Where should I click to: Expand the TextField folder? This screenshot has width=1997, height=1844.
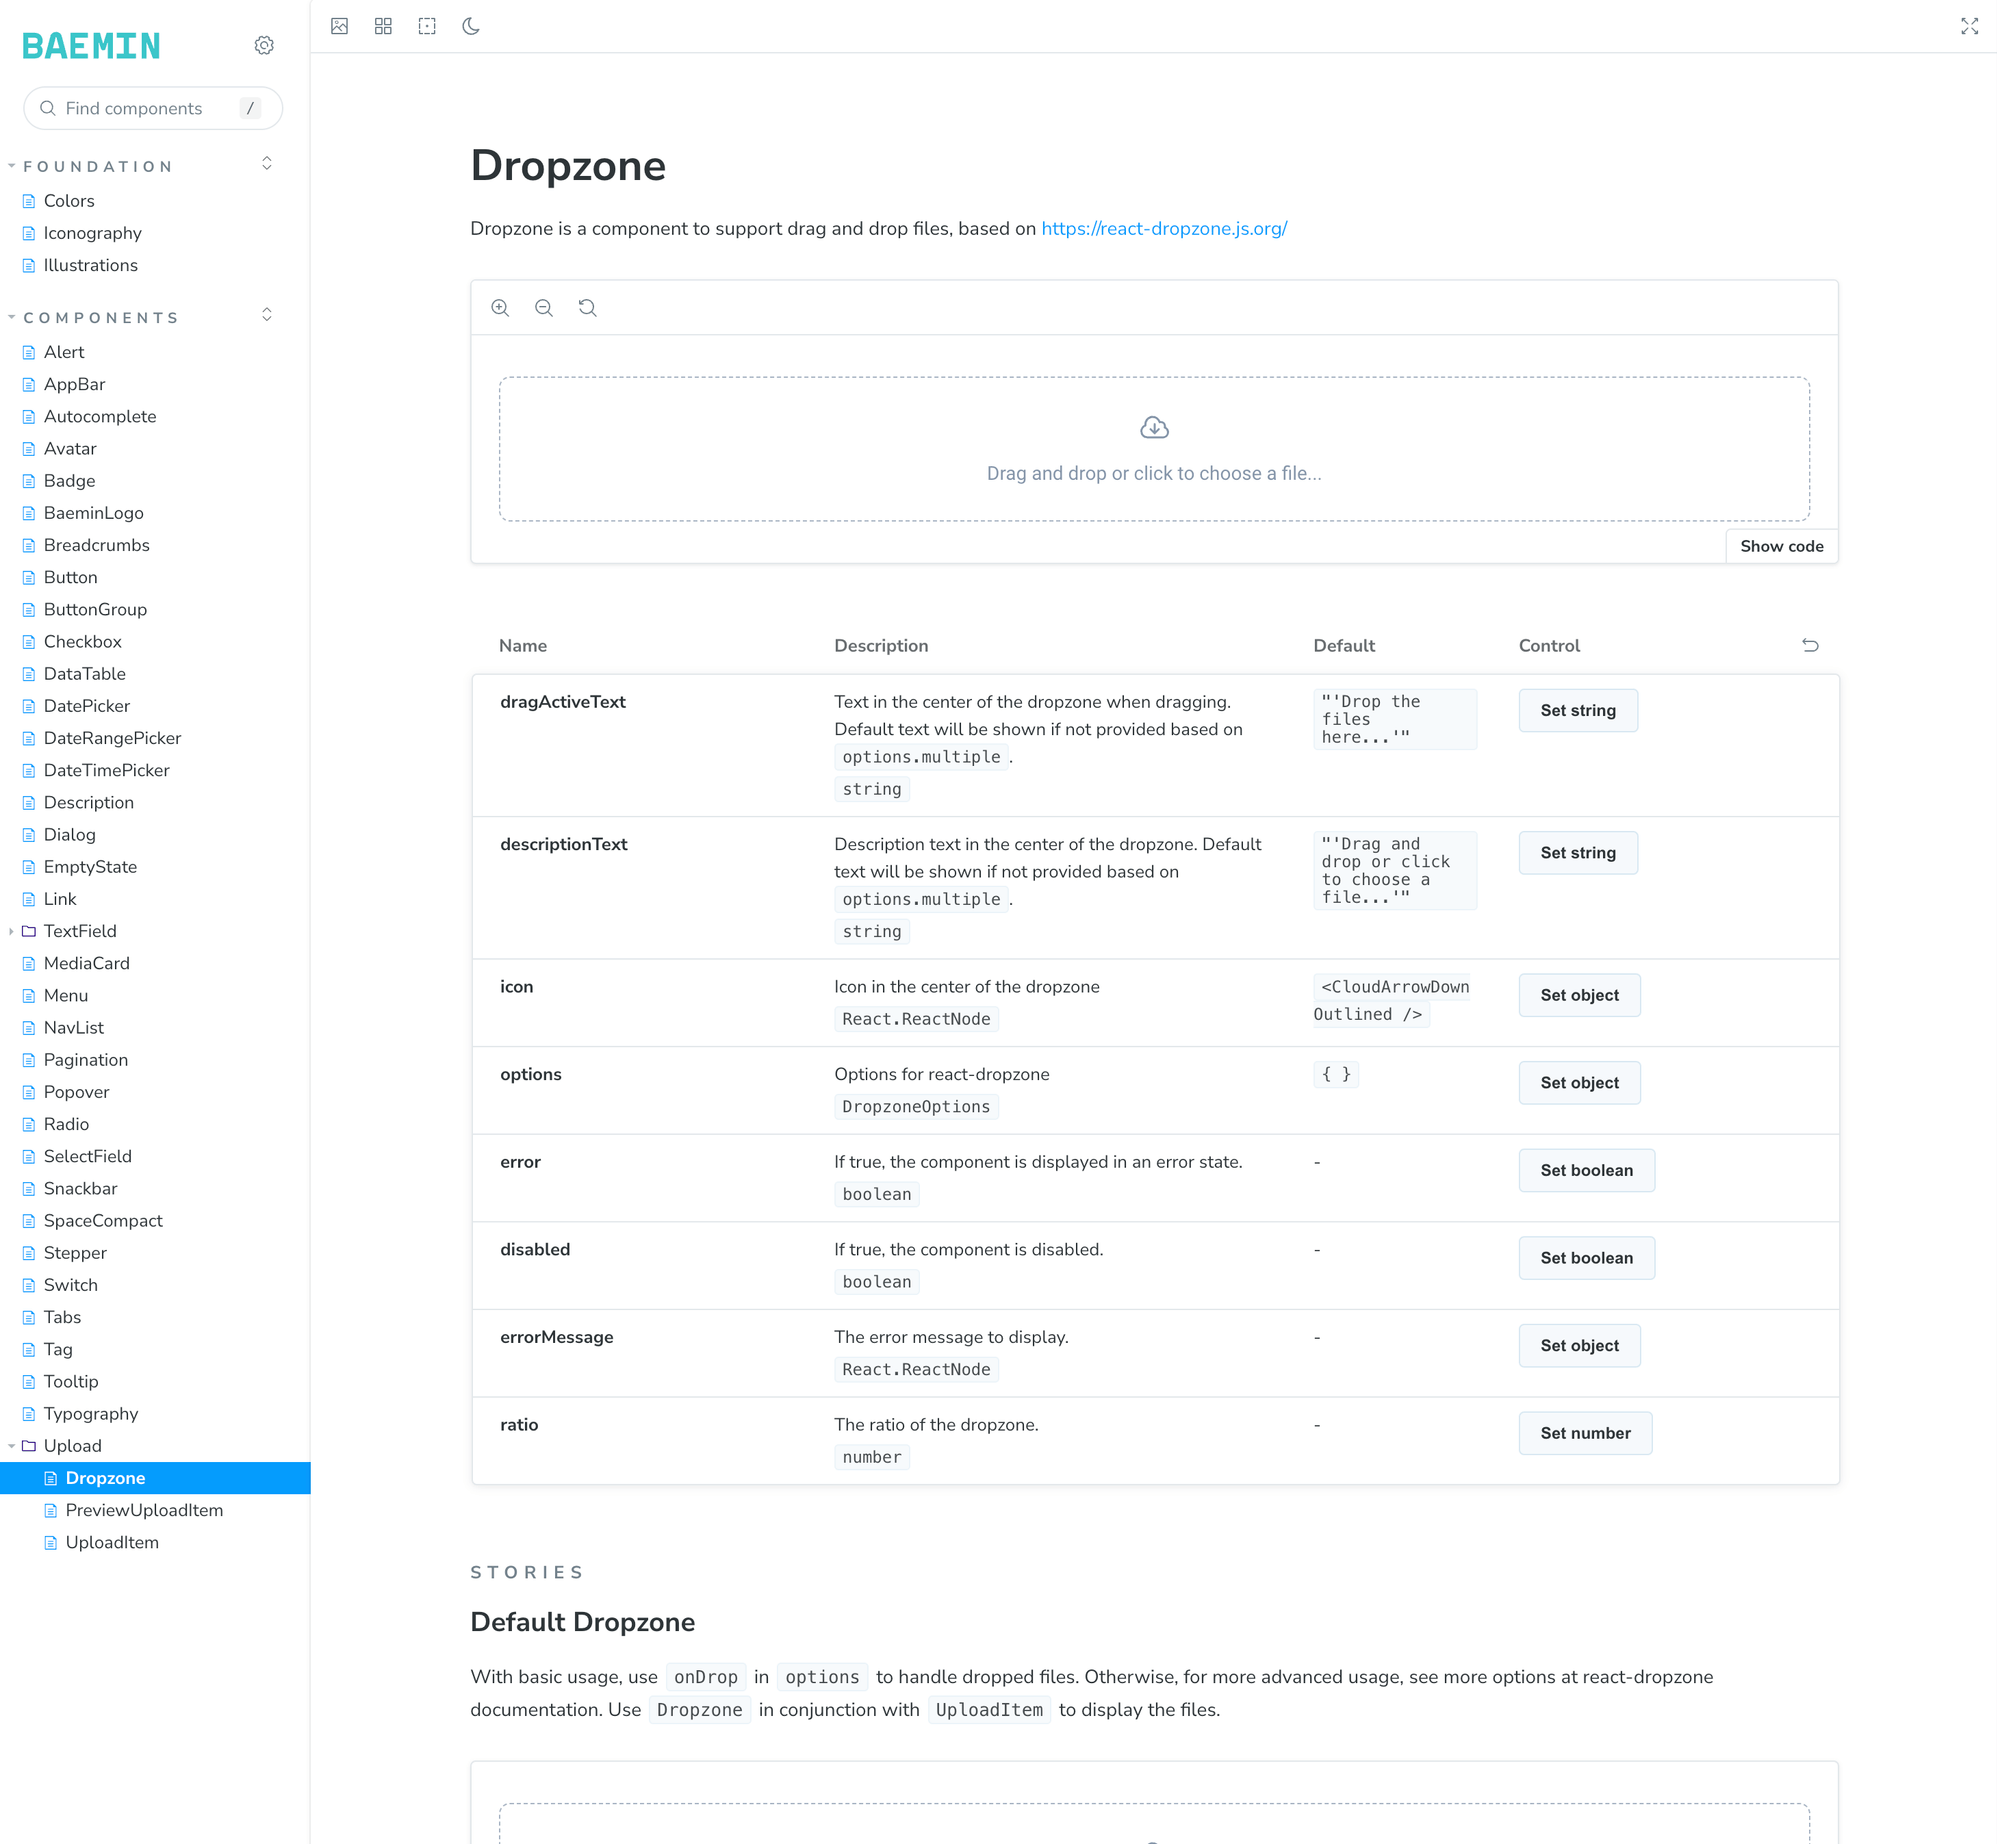click(80, 931)
